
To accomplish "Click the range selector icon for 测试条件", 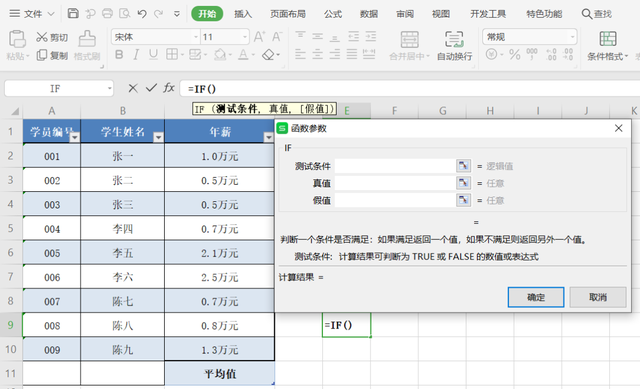I will [x=463, y=166].
